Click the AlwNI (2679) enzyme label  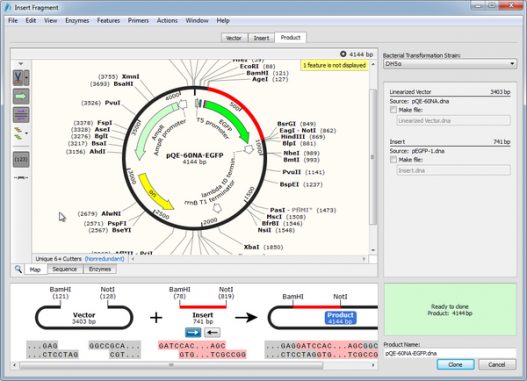(99, 214)
